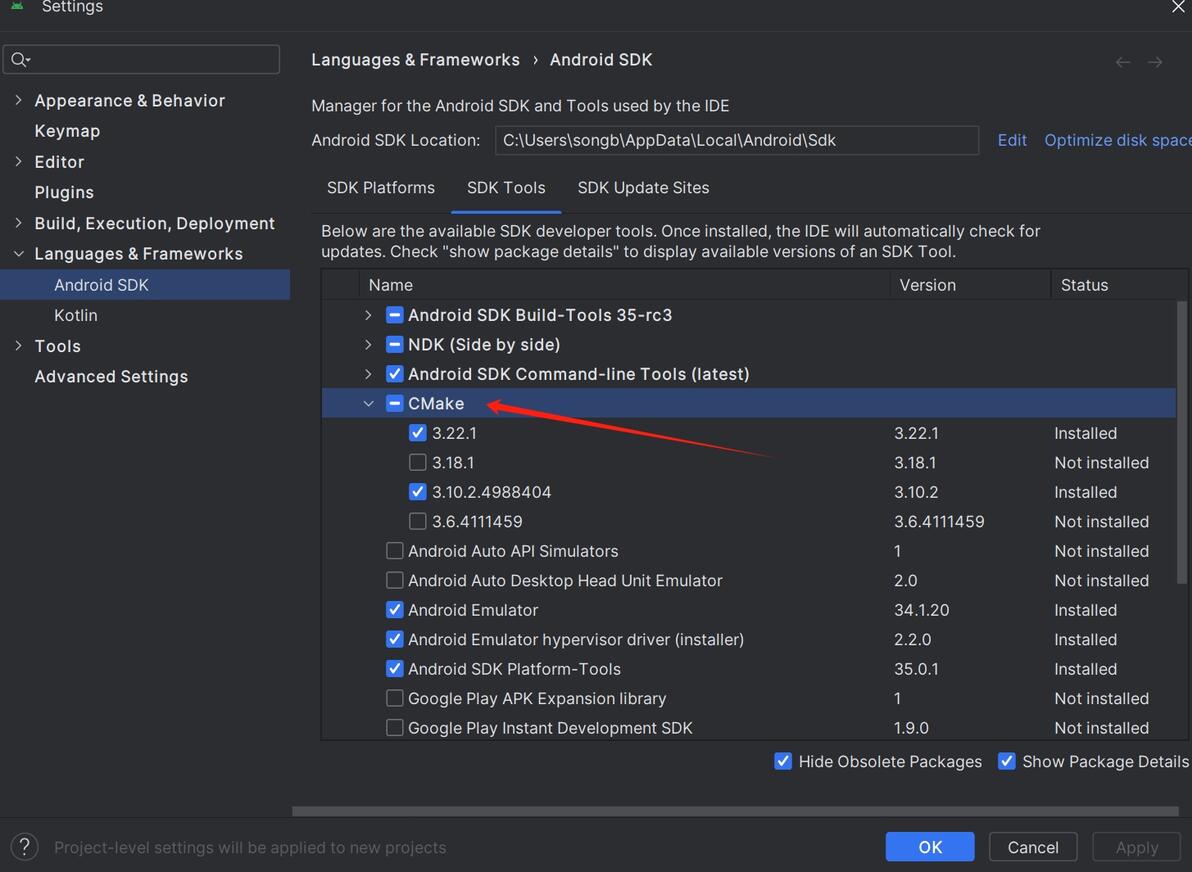Image resolution: width=1192 pixels, height=872 pixels.
Task: Expand Android SDK Build-Tools 35-rc3 row
Action: (x=369, y=315)
